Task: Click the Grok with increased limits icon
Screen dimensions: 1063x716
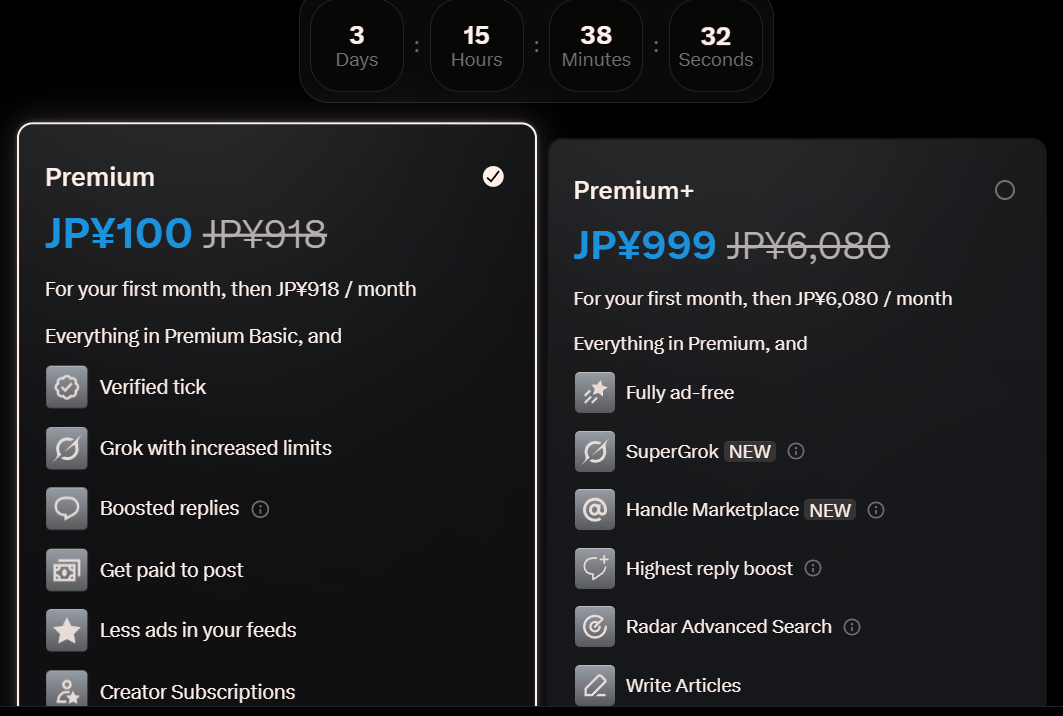Action: [x=67, y=448]
